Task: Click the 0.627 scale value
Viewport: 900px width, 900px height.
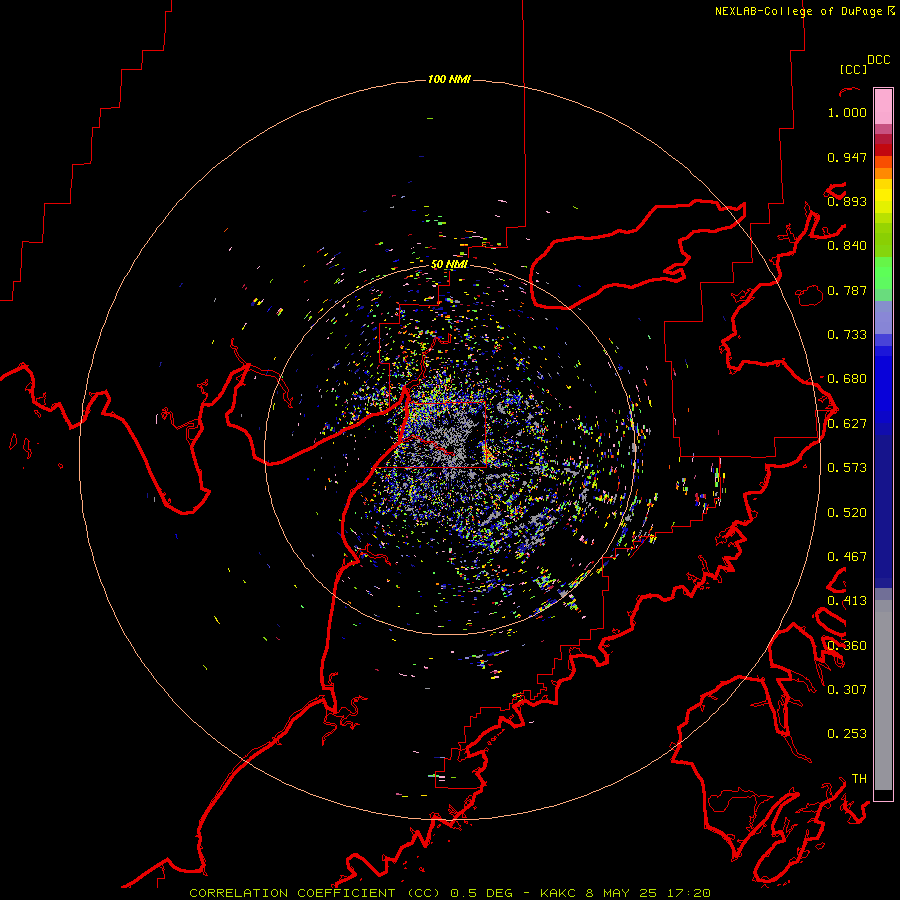Action: 847,424
